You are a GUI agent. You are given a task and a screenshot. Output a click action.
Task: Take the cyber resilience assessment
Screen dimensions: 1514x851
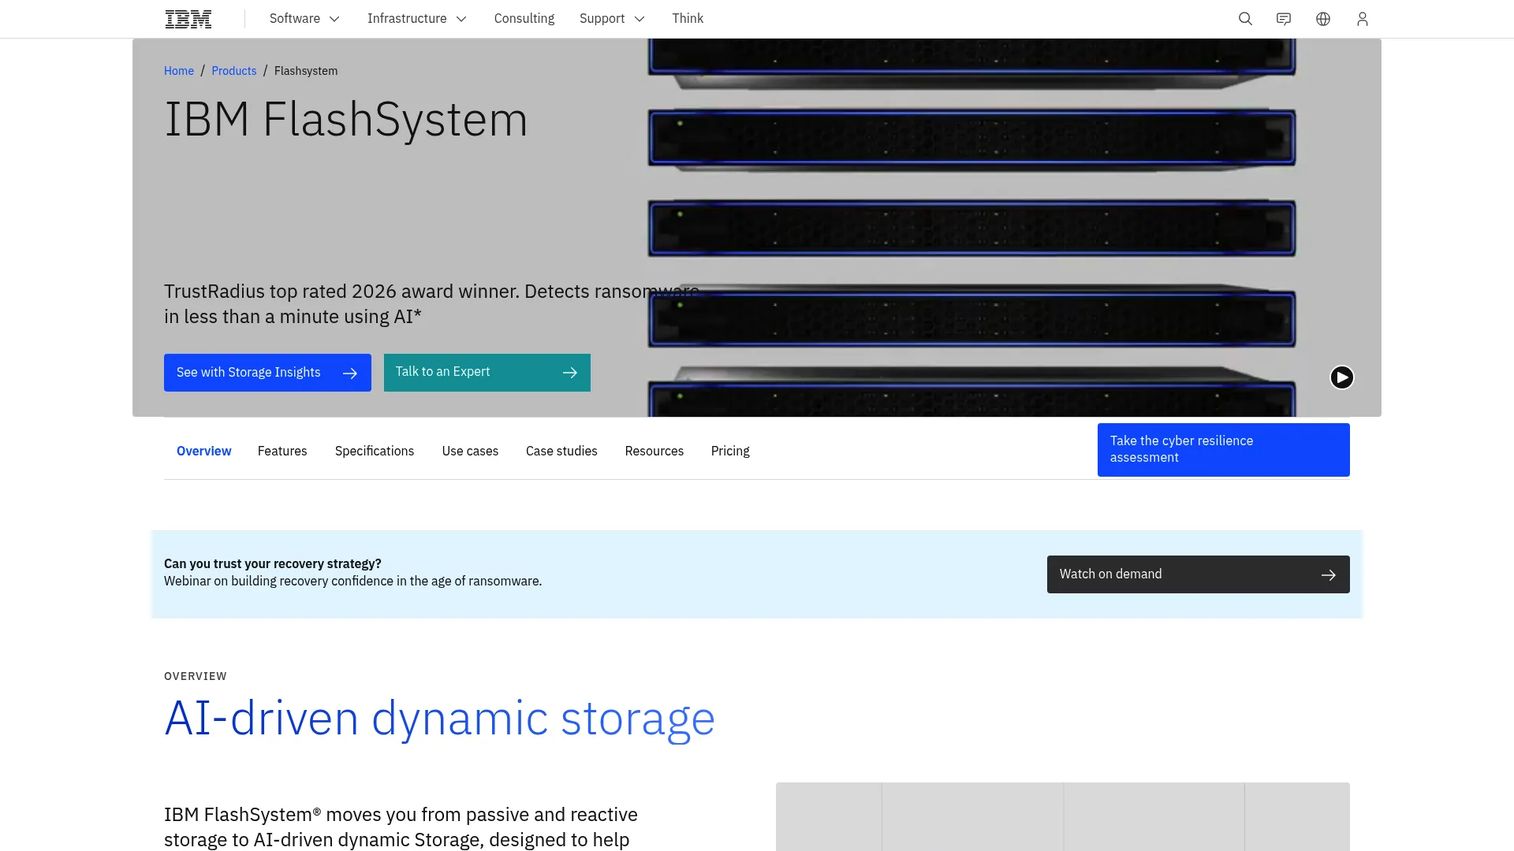click(x=1223, y=450)
